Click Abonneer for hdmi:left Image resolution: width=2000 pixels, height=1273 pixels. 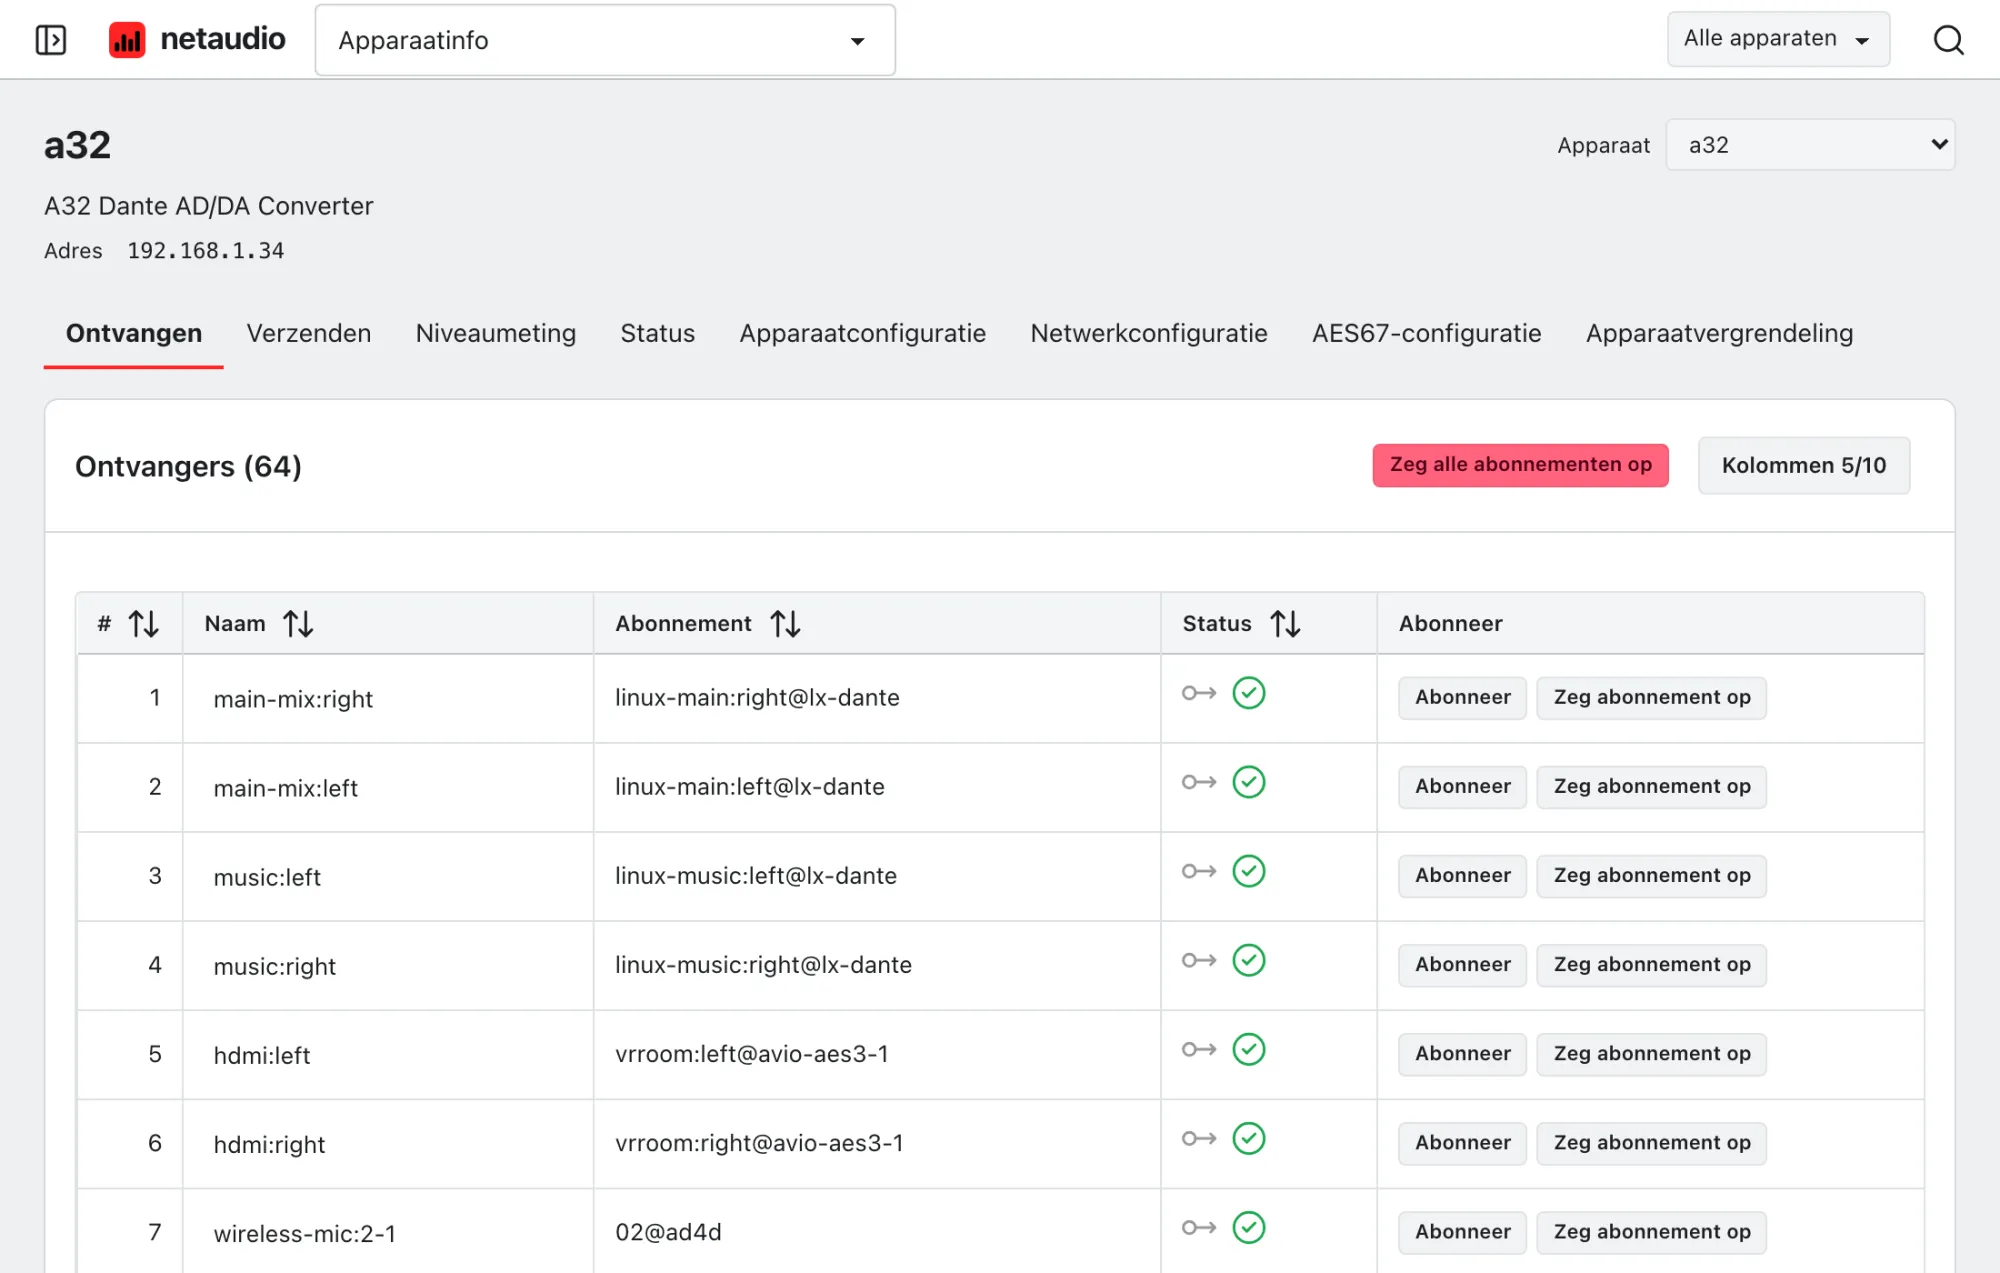1462,1053
